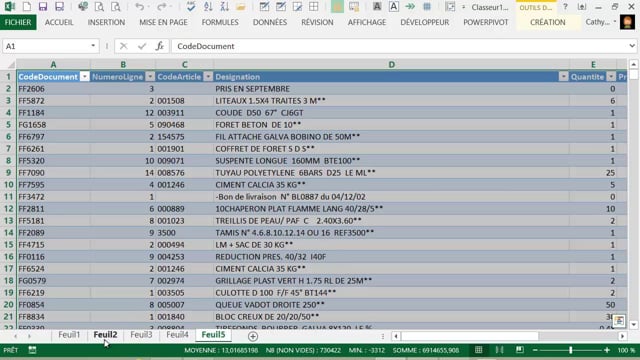Click the user account avatar picture

(627, 22)
